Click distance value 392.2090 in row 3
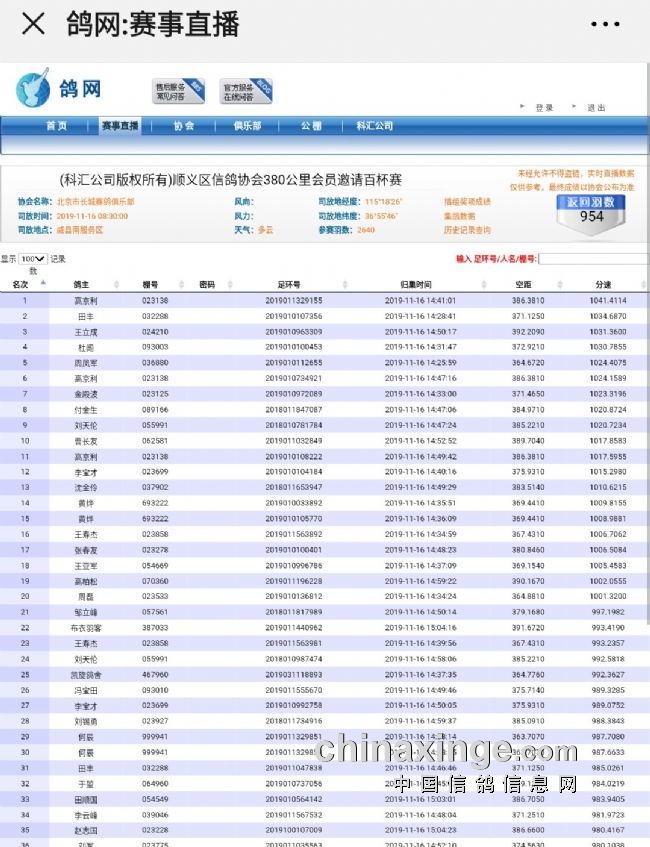This screenshot has width=650, height=847. pyautogui.click(x=528, y=332)
